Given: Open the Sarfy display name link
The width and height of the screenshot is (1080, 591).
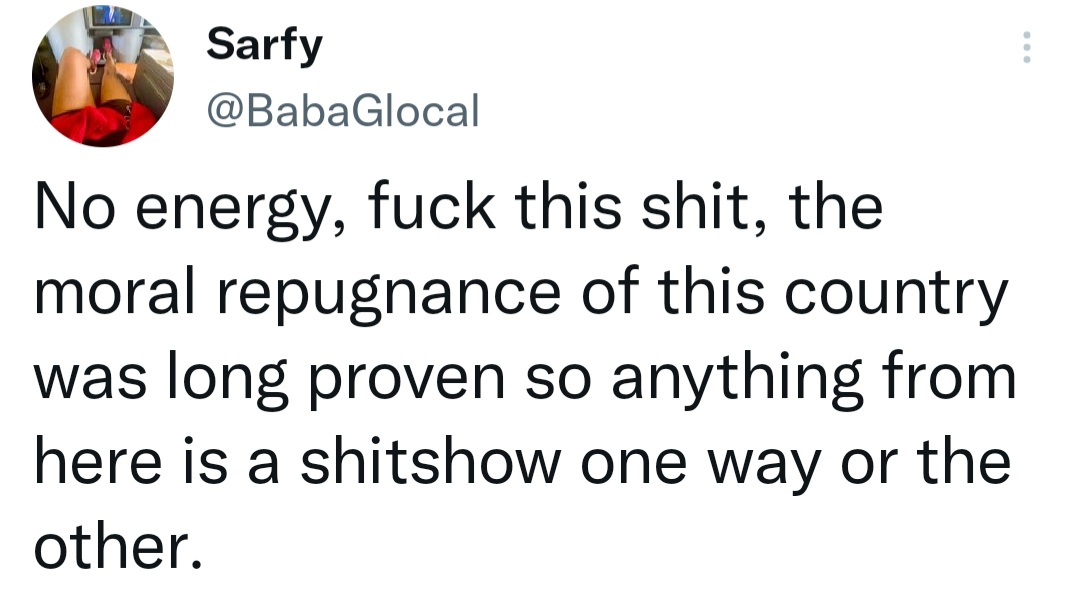Looking at the screenshot, I should coord(264,46).
